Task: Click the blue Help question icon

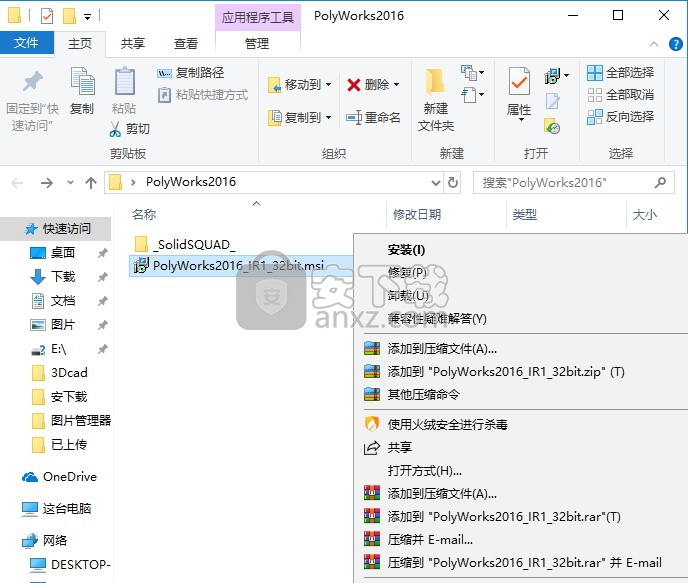Action: tap(675, 44)
